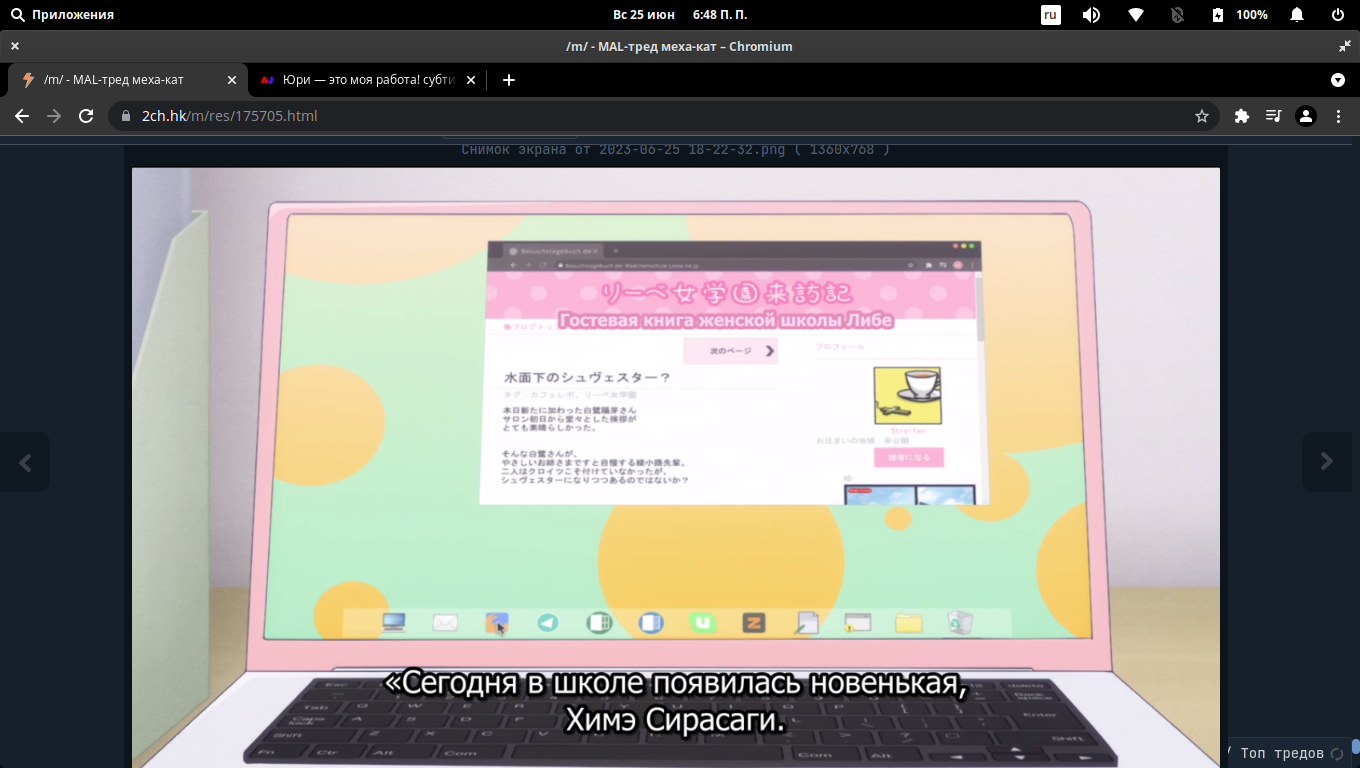Open the Extensions puzzle icon
This screenshot has height=768, width=1360.
(1242, 116)
